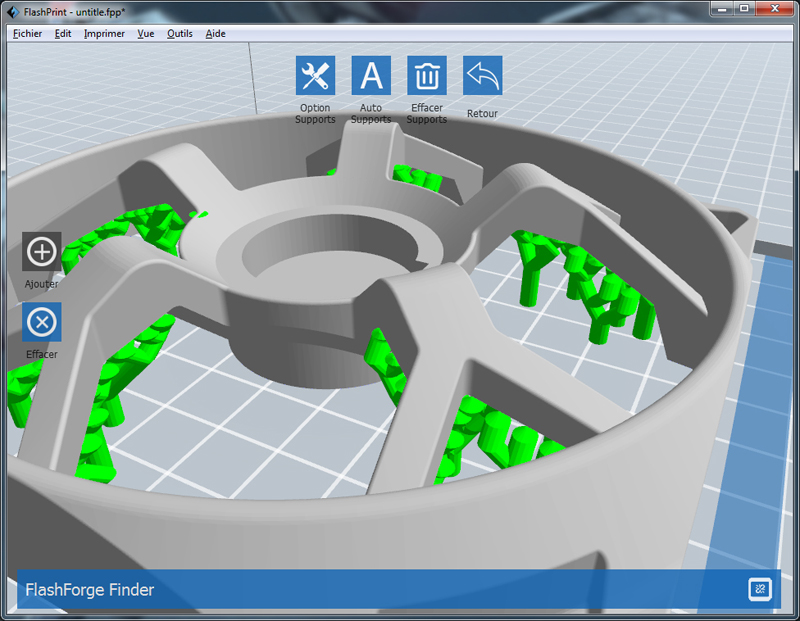Viewport: 800px width, 621px height.
Task: Minimize the FlashPrint window
Action: point(722,9)
